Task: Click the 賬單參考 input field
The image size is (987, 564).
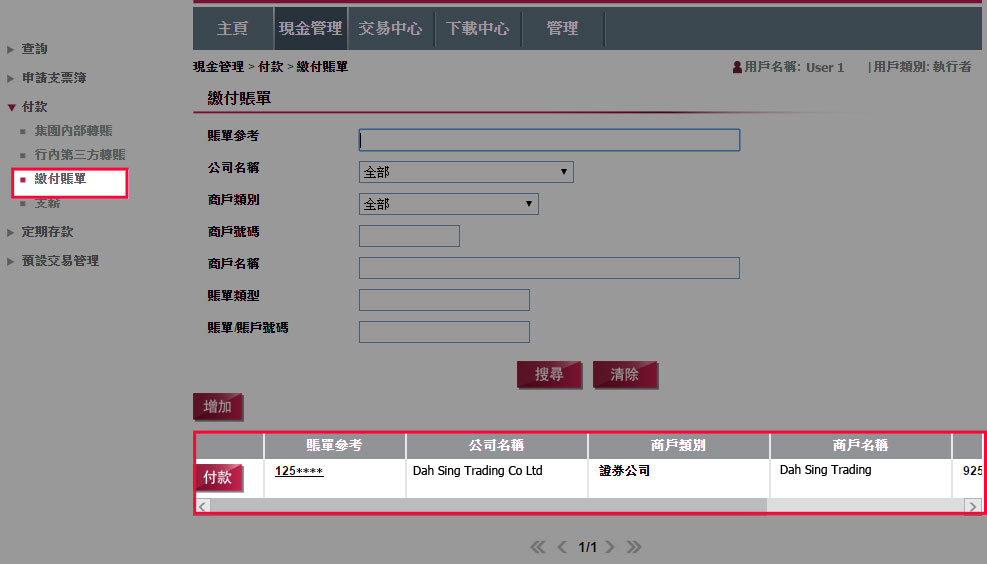Action: [x=549, y=140]
